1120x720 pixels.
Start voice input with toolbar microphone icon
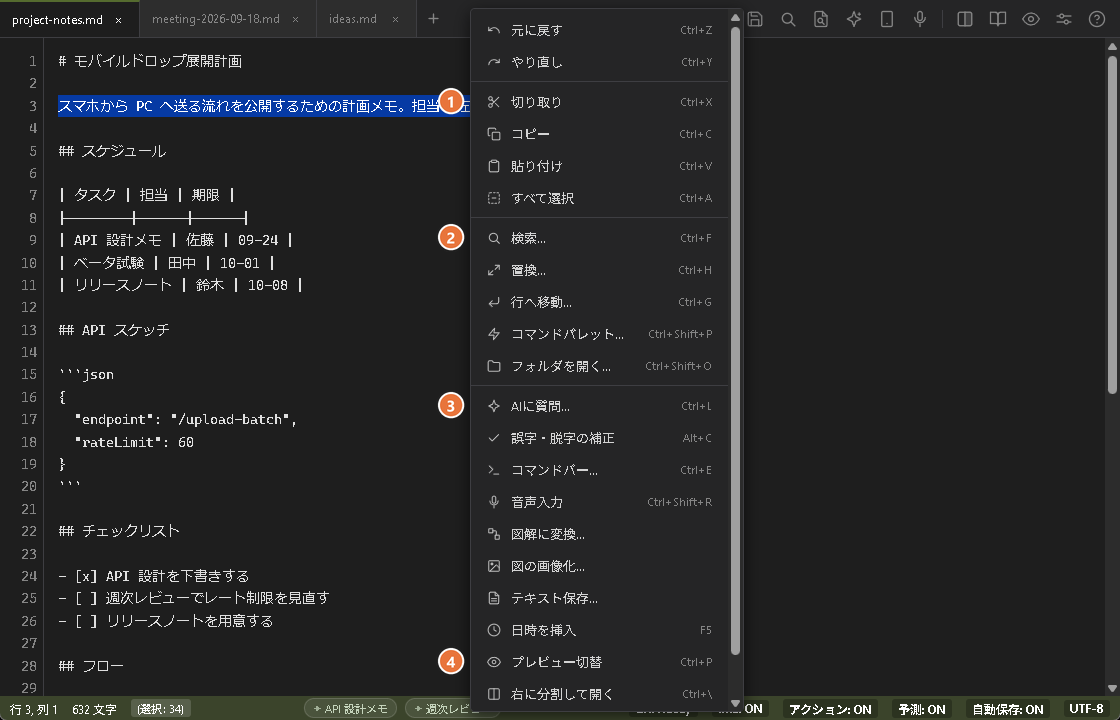pyautogui.click(x=919, y=19)
